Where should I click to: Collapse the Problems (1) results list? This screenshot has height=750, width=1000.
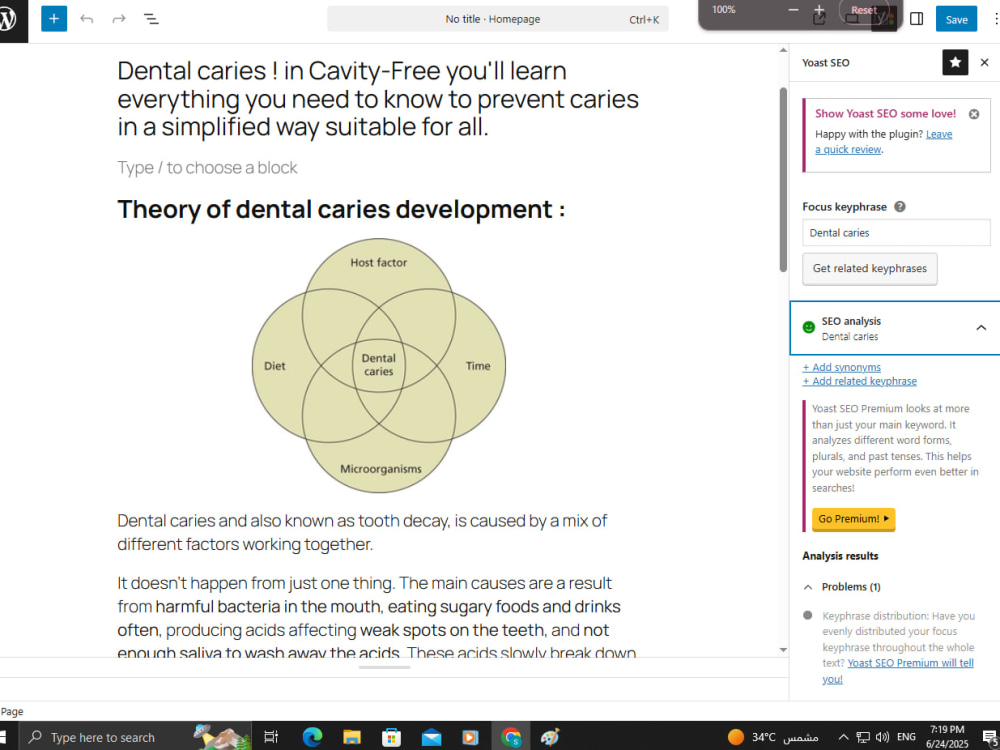point(809,587)
